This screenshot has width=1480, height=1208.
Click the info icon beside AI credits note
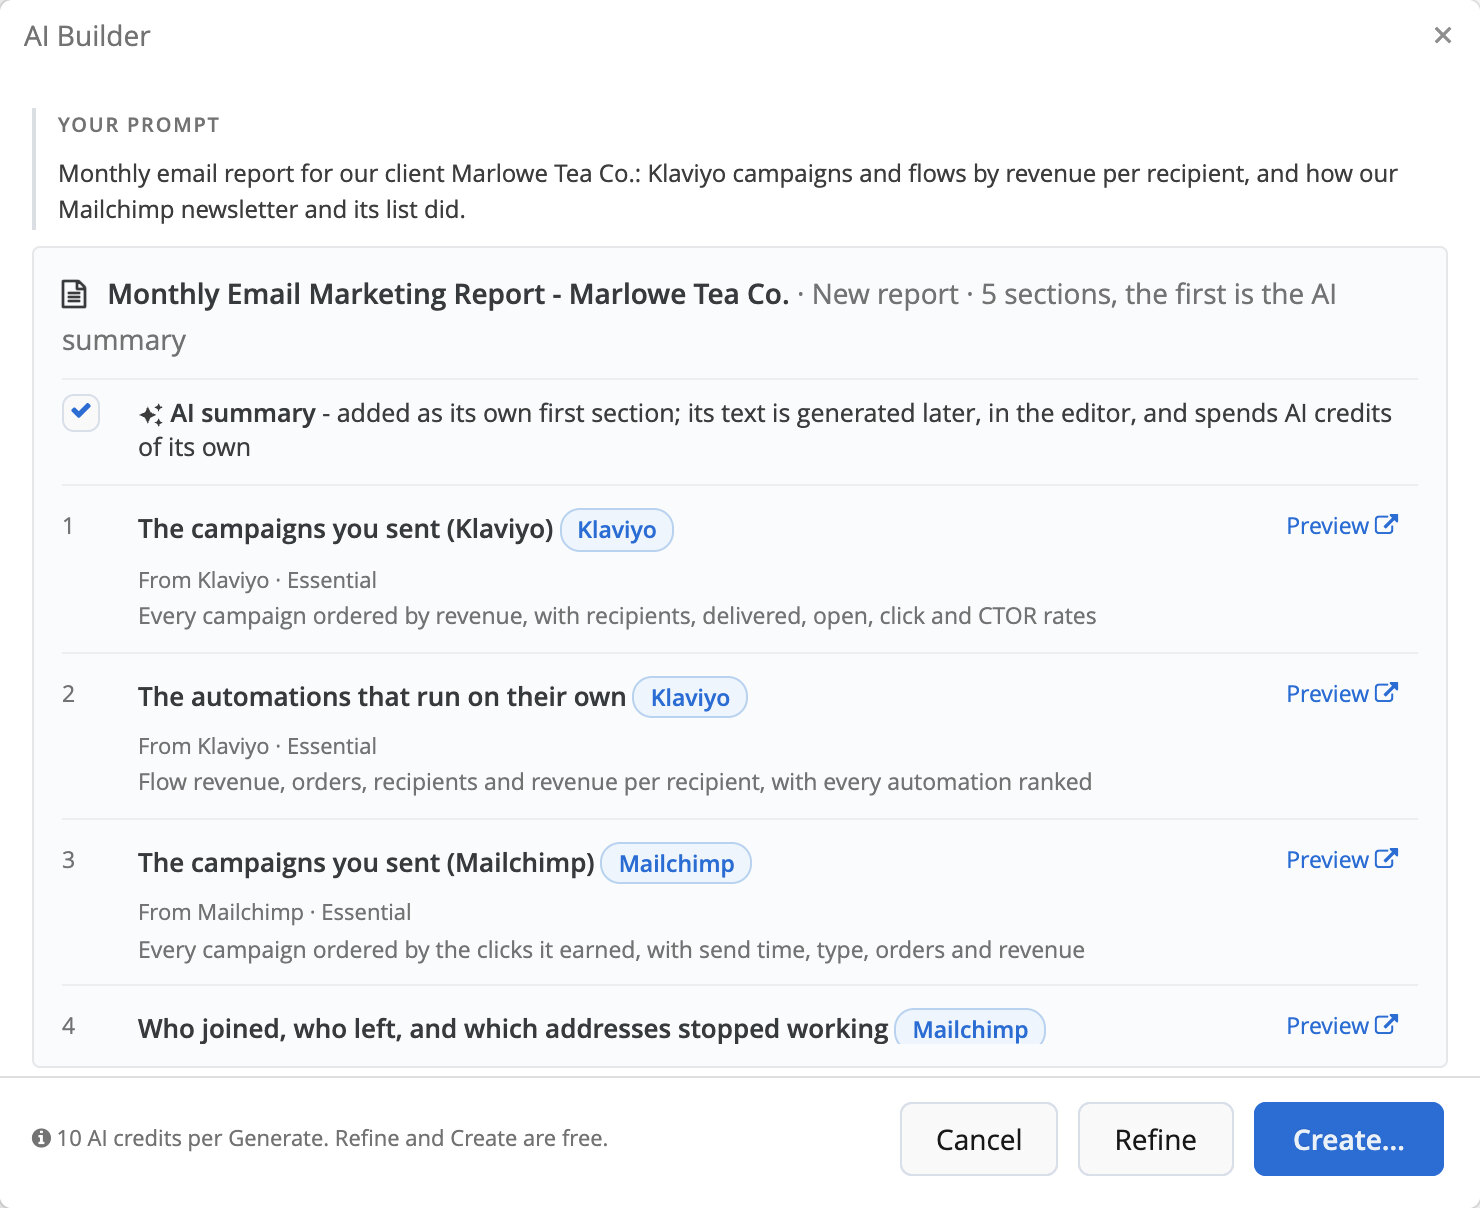[41, 1138]
